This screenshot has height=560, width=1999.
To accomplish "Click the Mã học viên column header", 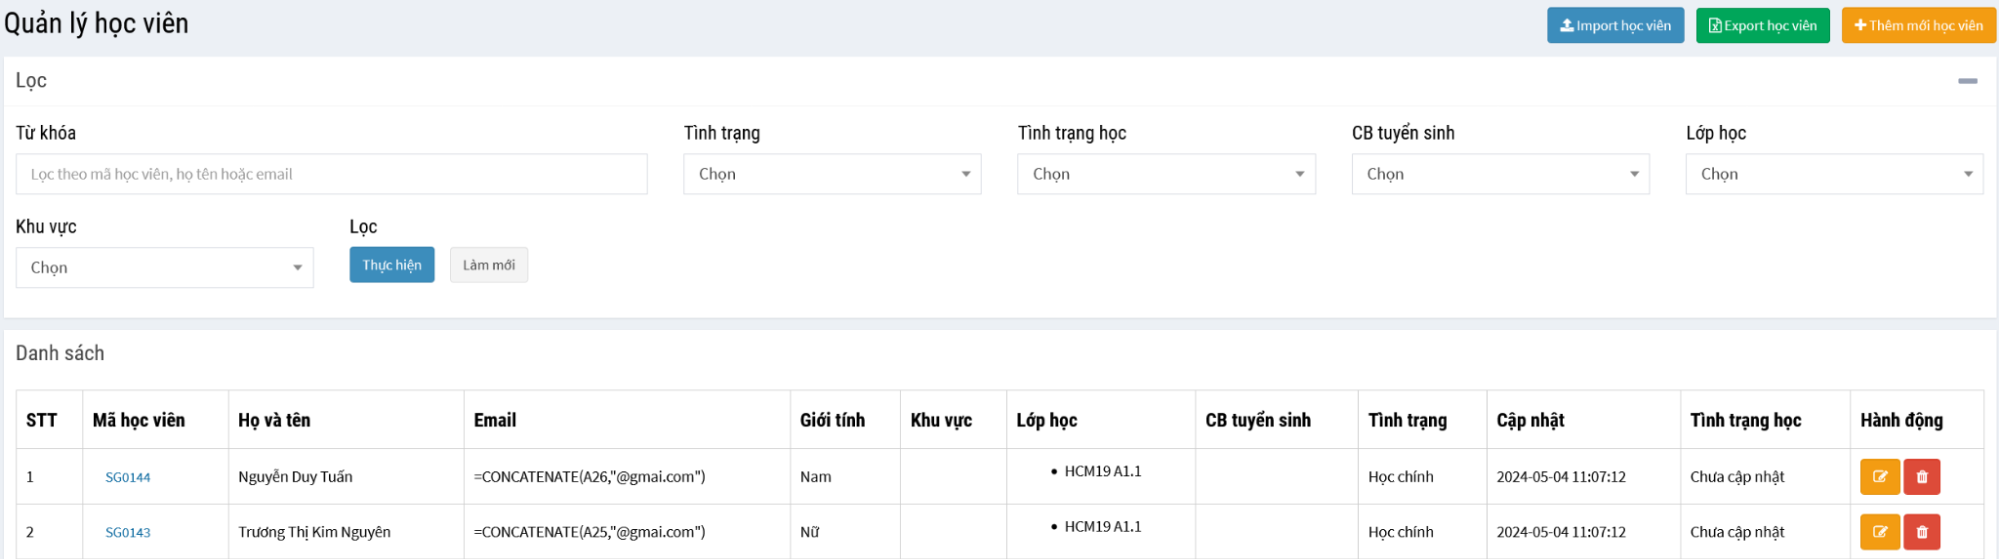I will tap(139, 420).
